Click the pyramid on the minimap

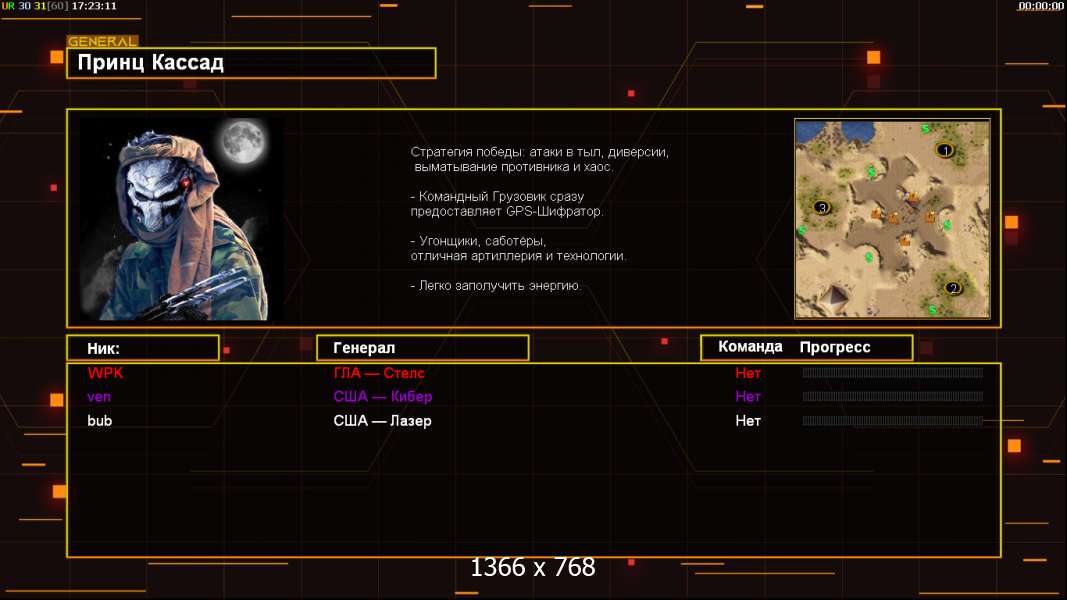[x=835, y=299]
